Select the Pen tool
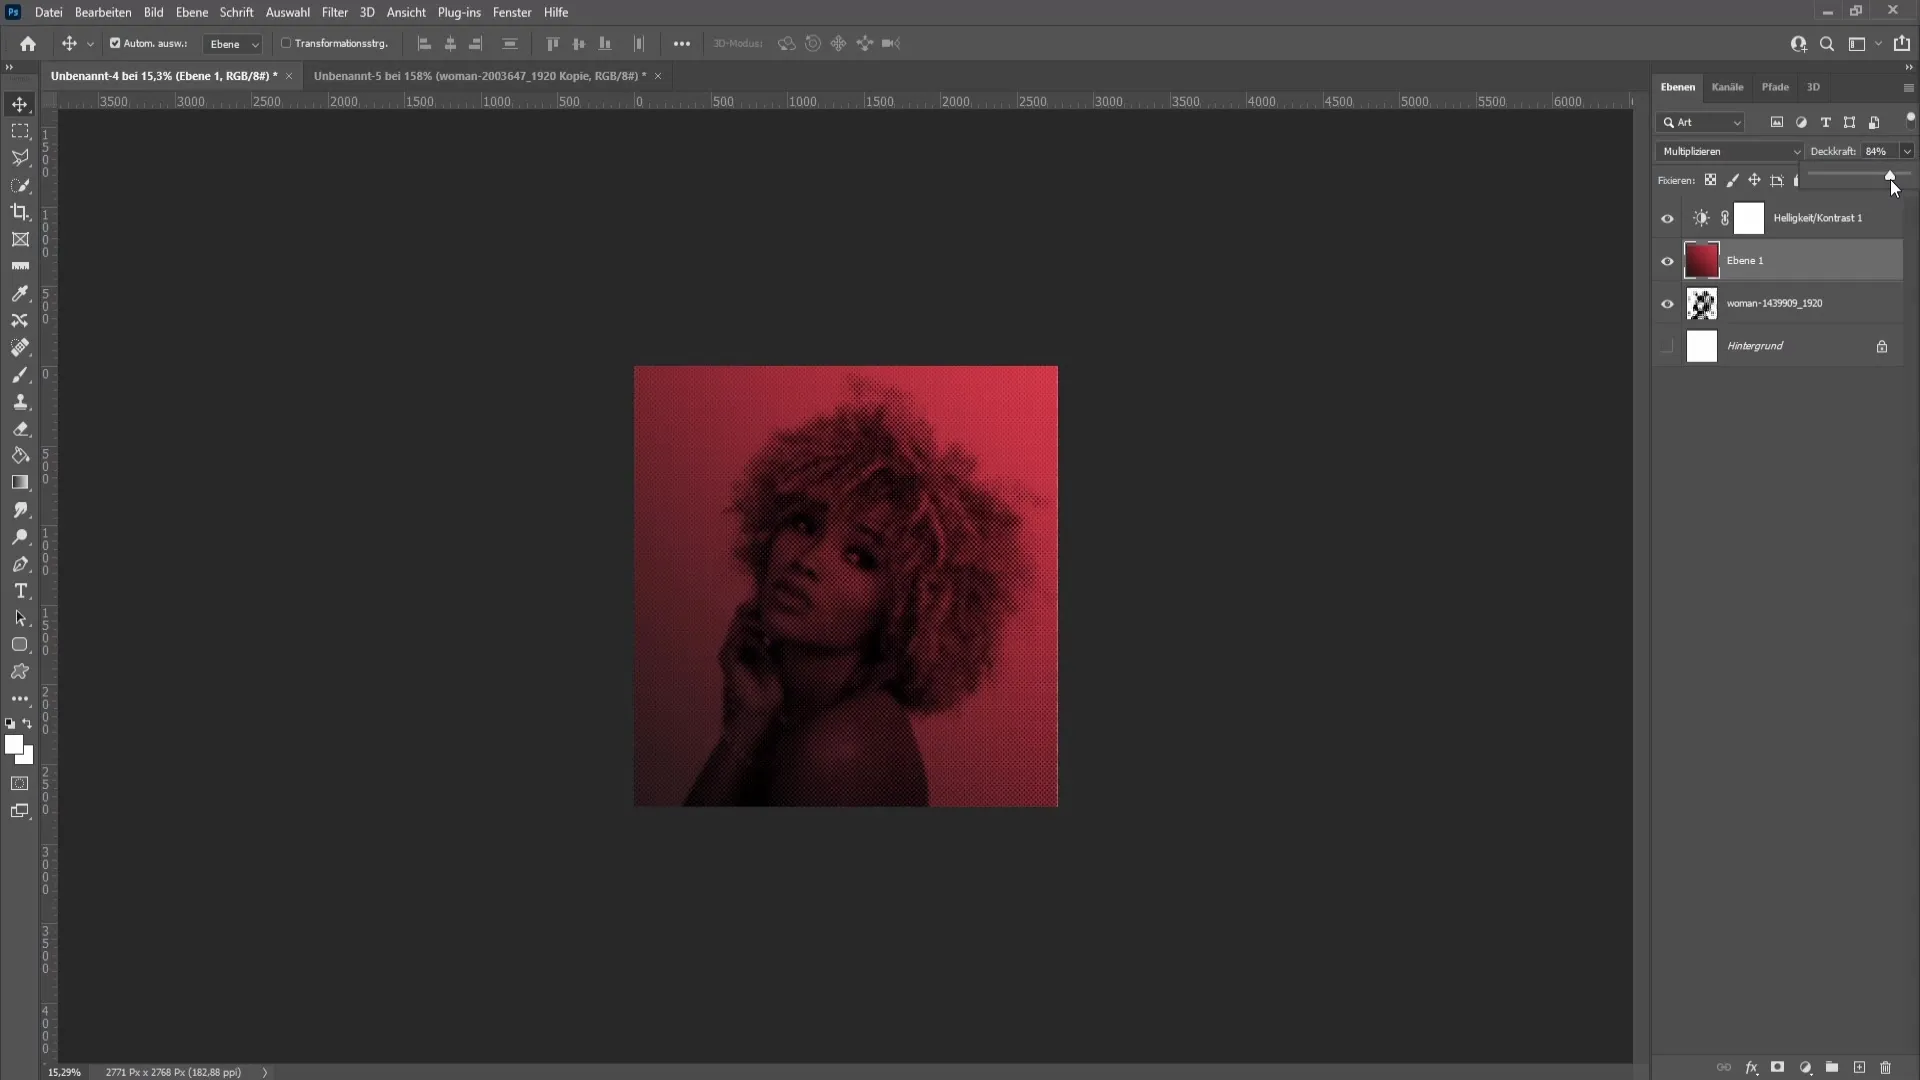This screenshot has width=1920, height=1080. pos(20,564)
